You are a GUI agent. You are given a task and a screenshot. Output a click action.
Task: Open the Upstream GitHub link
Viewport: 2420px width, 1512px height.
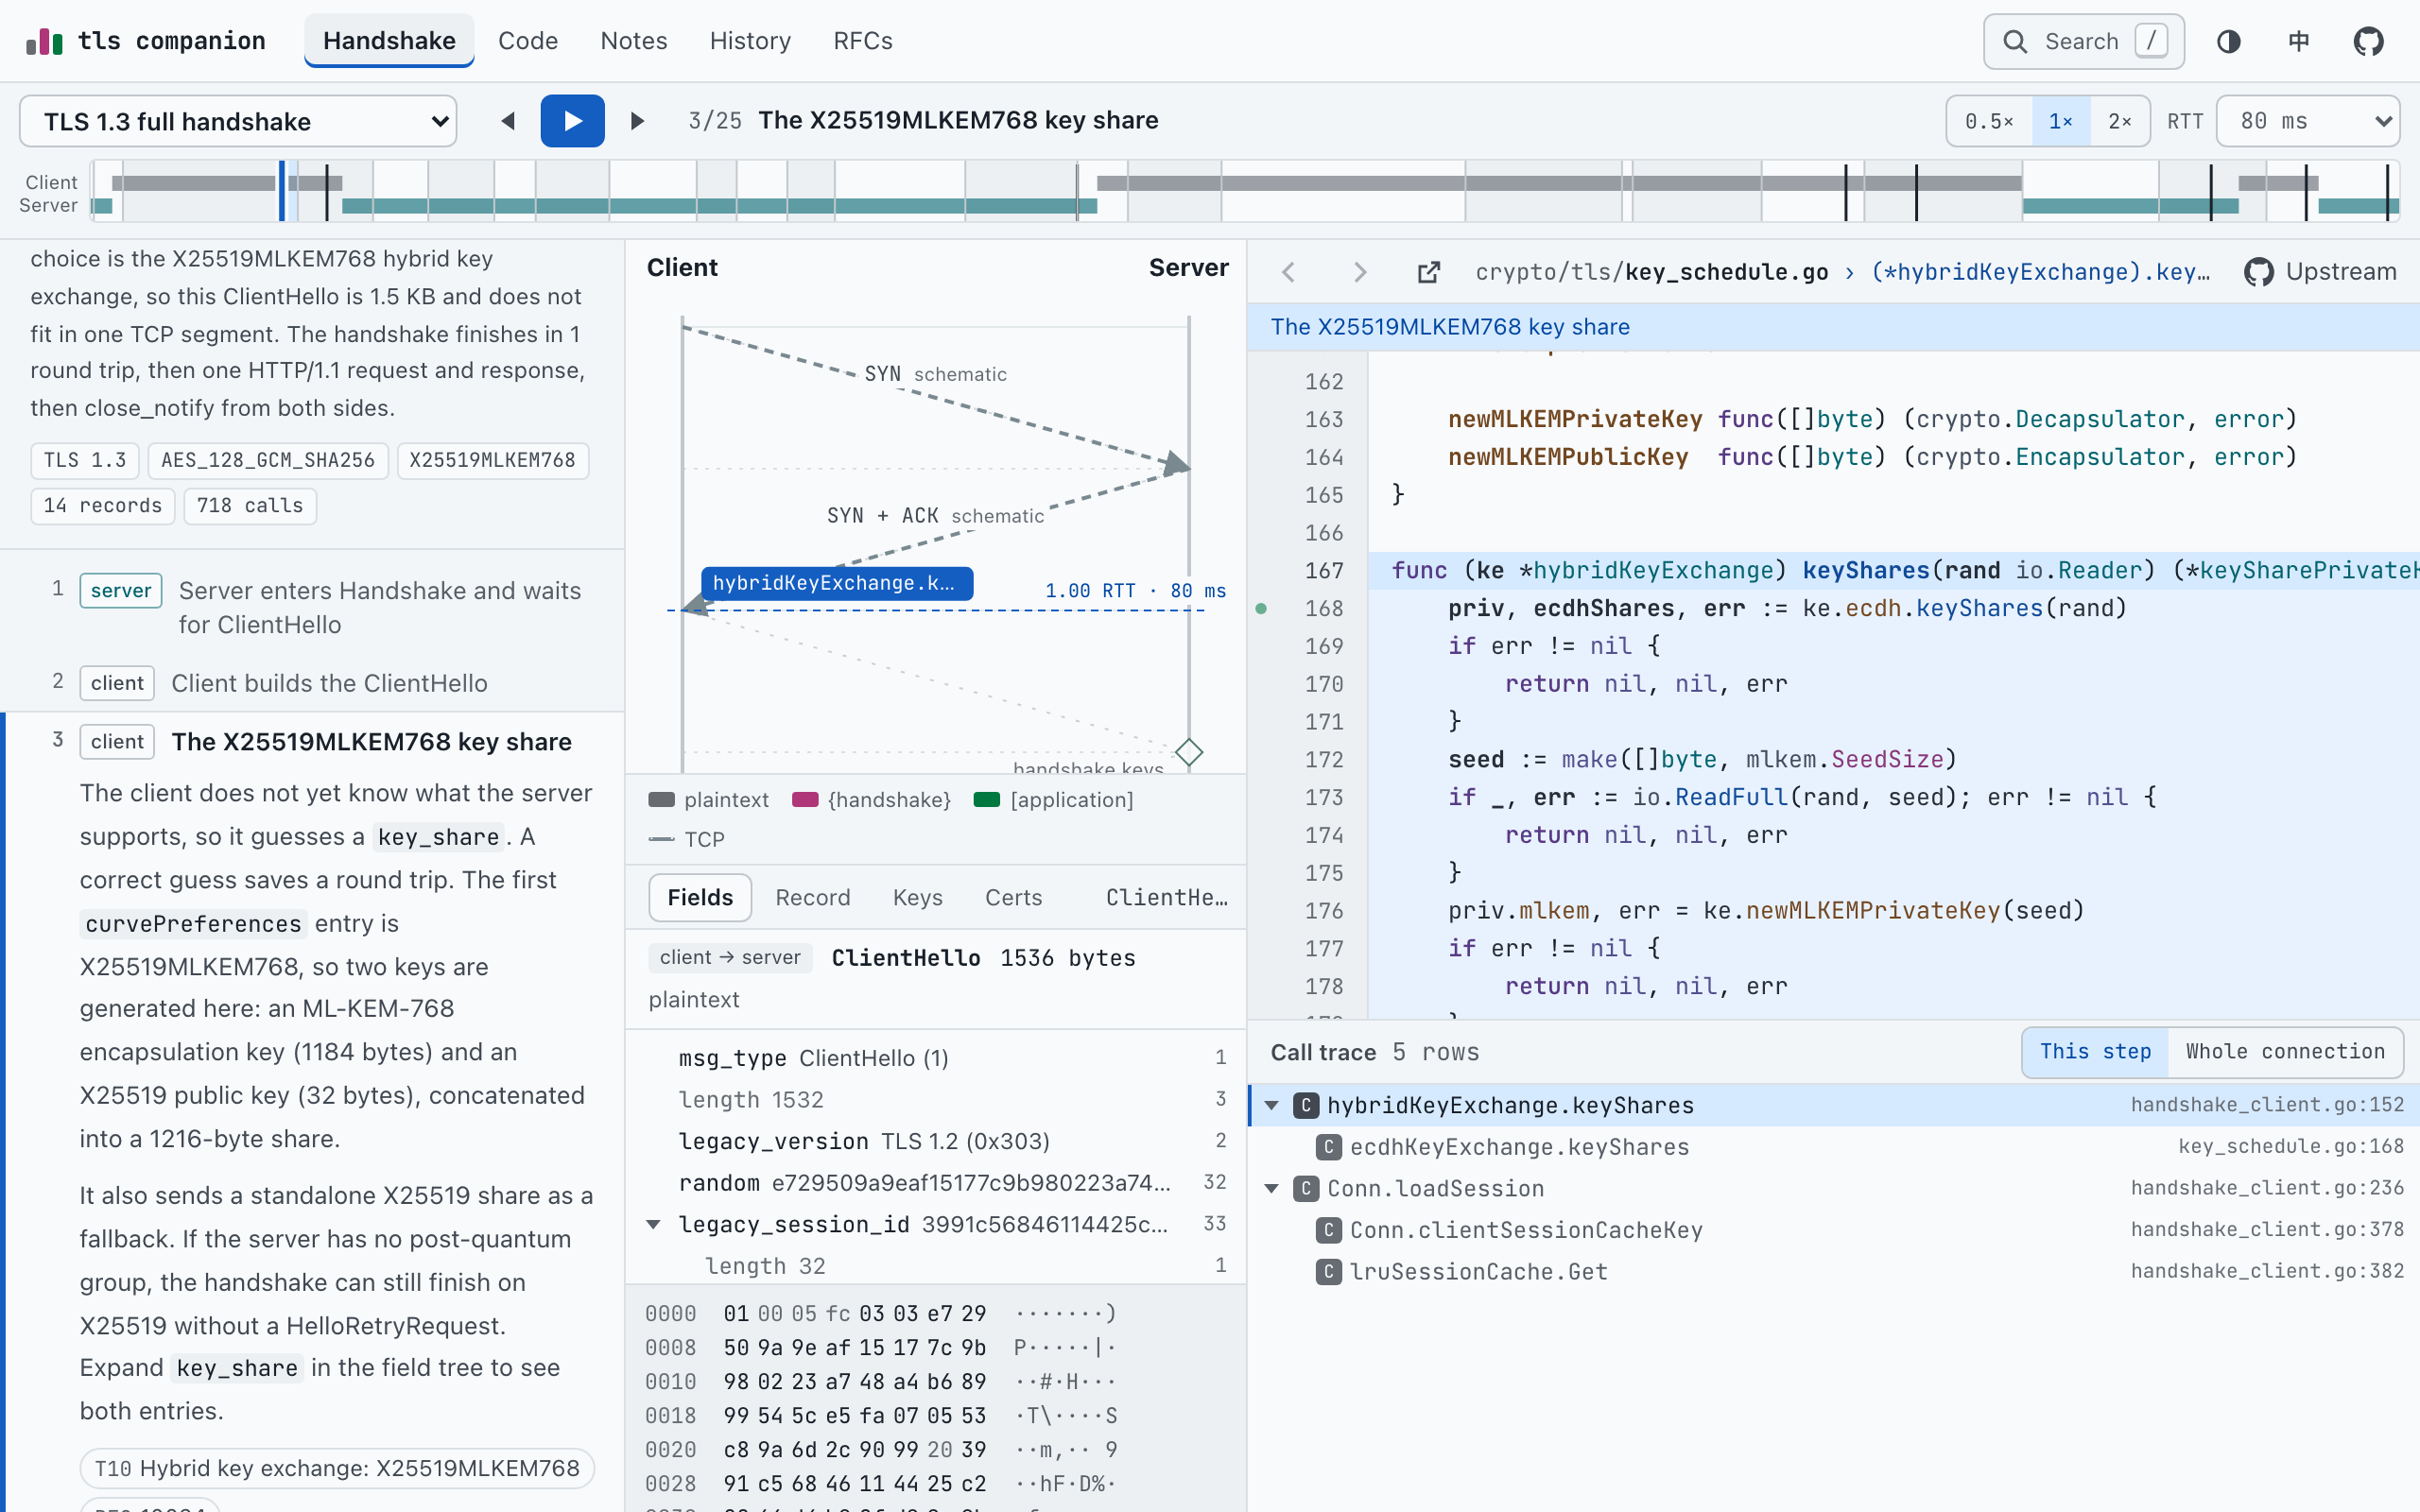click(x=2320, y=272)
